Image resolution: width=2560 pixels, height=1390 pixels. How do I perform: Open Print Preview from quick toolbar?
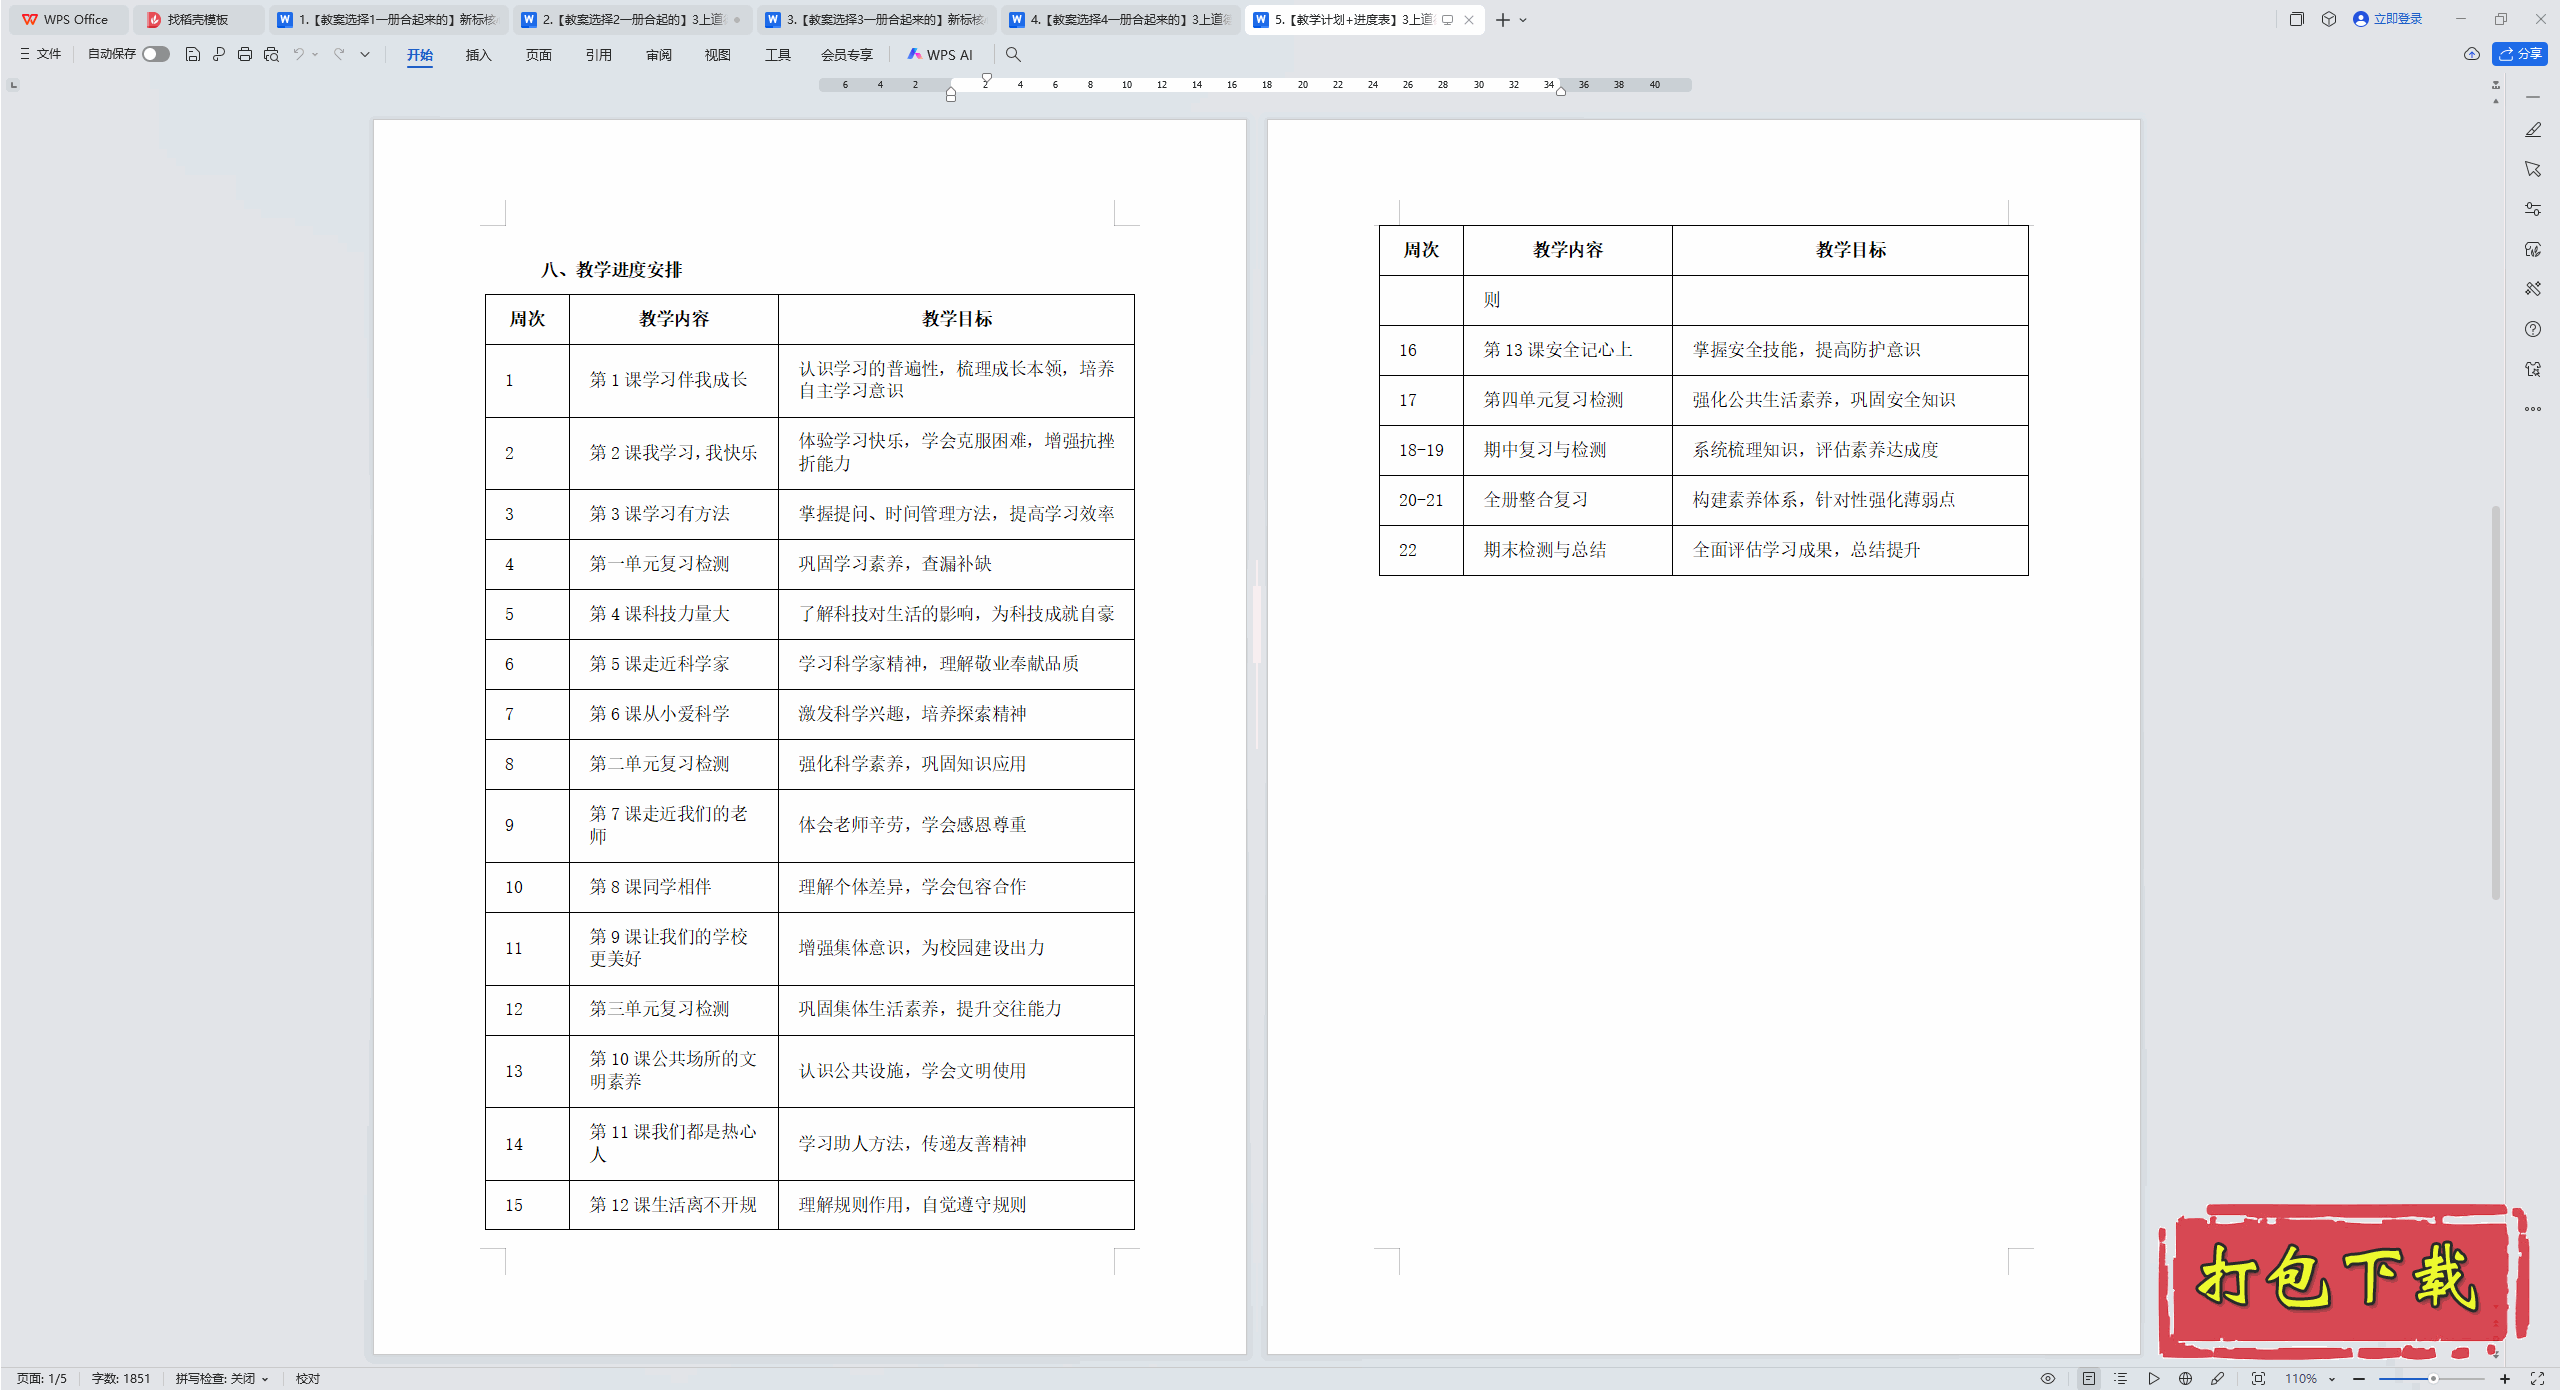click(271, 54)
